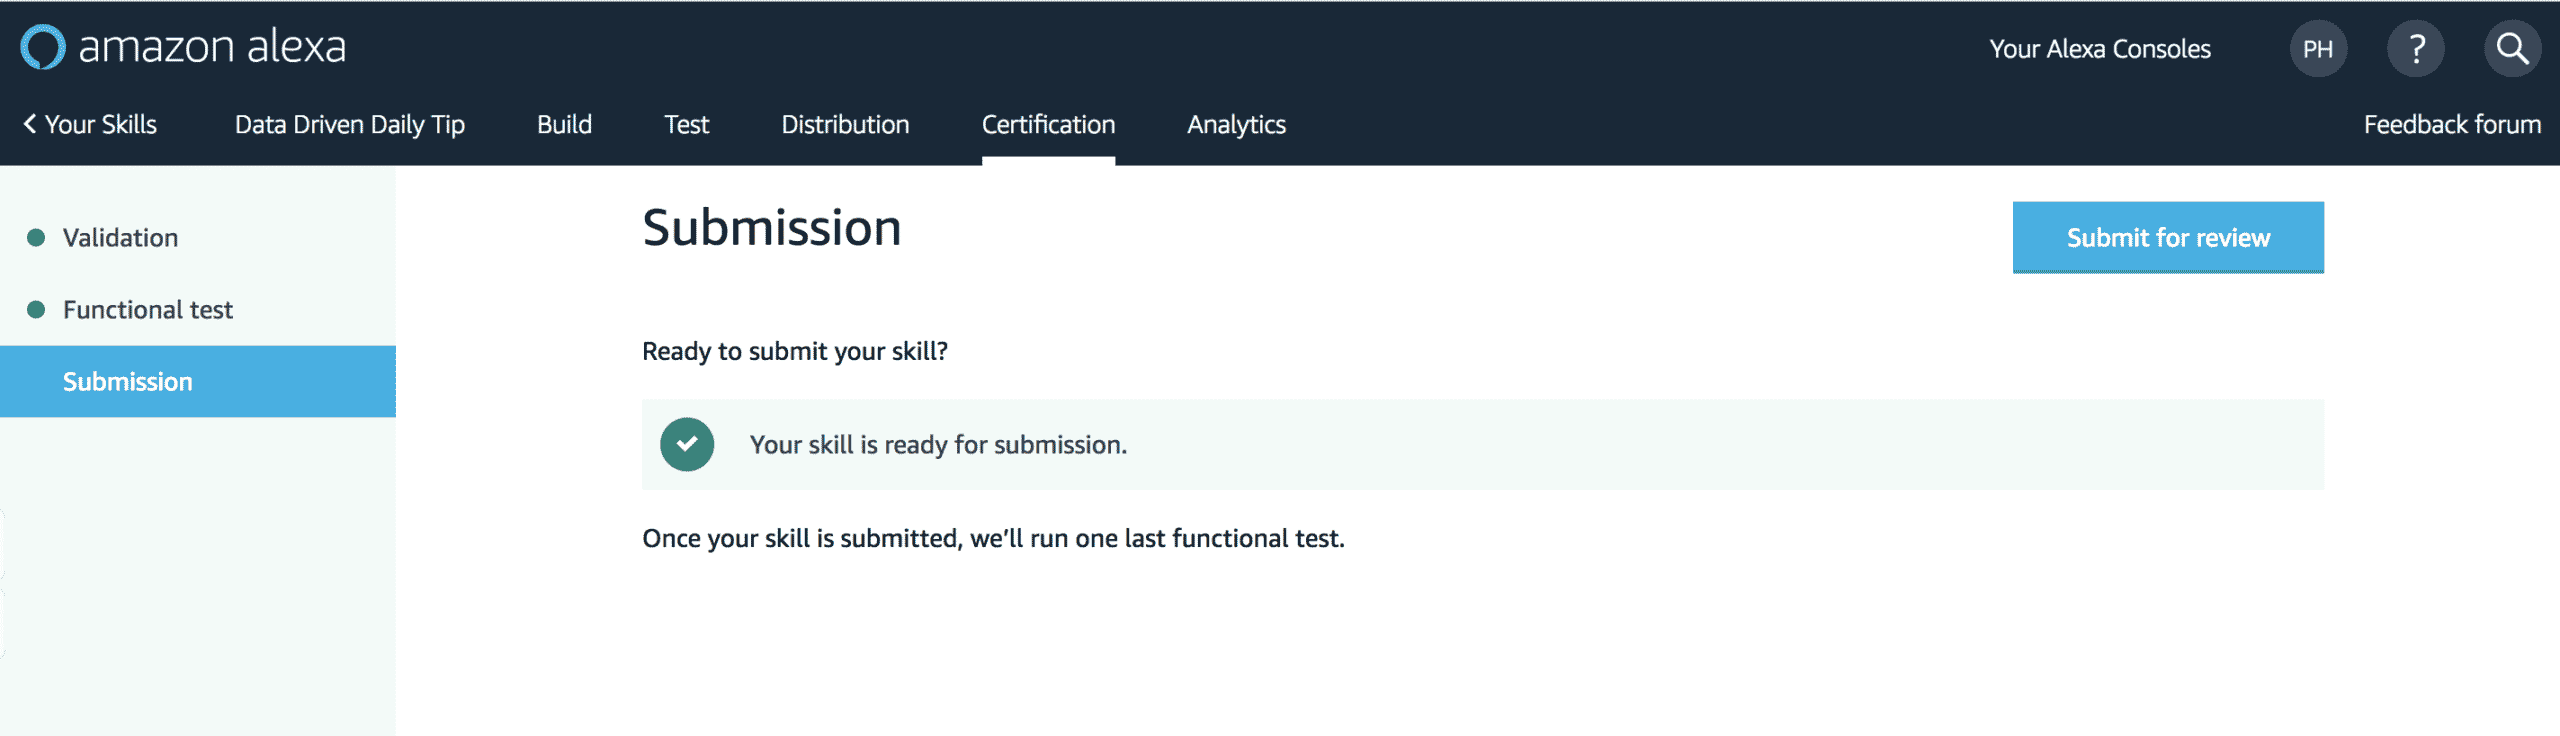The image size is (2560, 736).
Task: Open Your Alexa Consoles menu
Action: pyautogui.click(x=2100, y=49)
